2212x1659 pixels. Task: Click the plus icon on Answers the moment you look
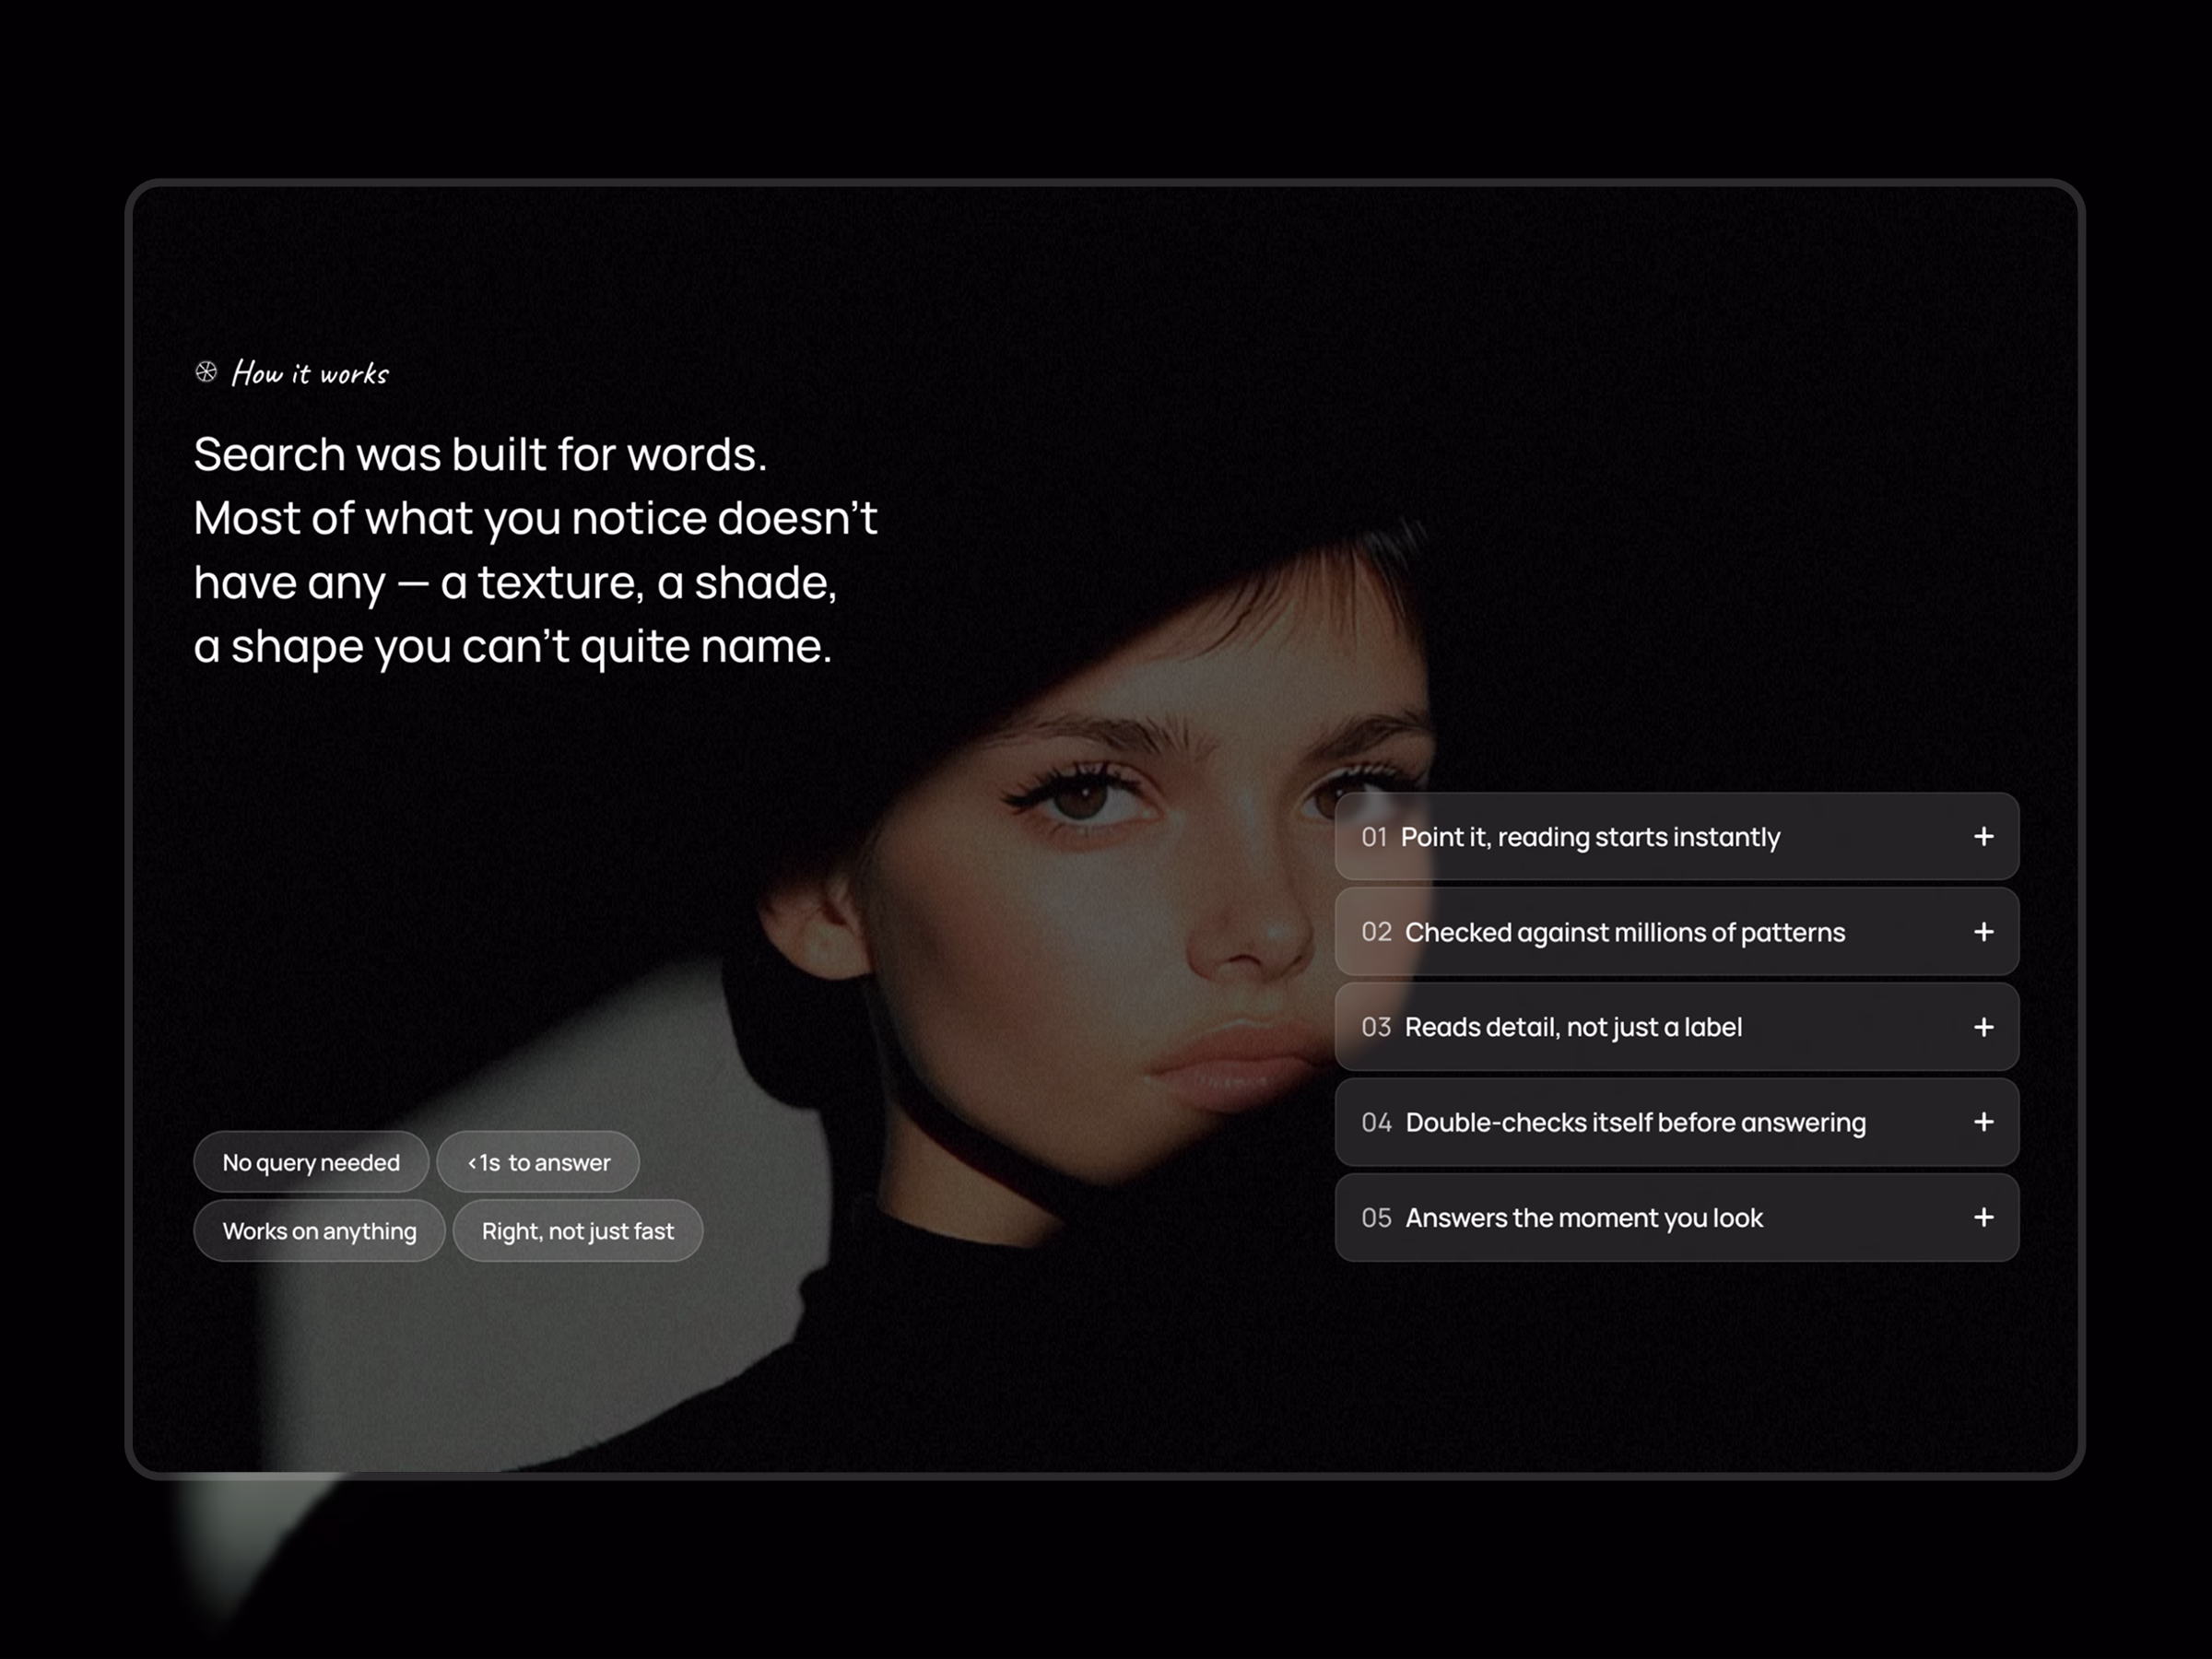(x=1983, y=1217)
